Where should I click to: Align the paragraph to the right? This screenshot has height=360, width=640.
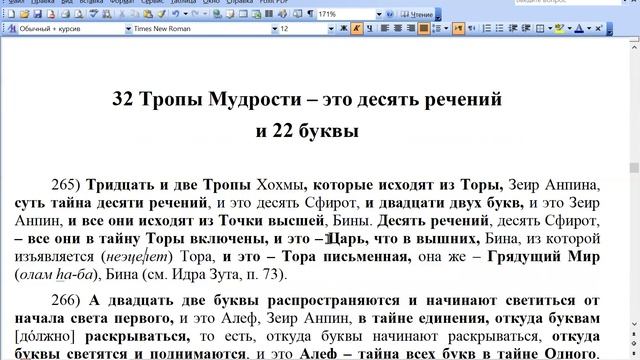pos(411,29)
